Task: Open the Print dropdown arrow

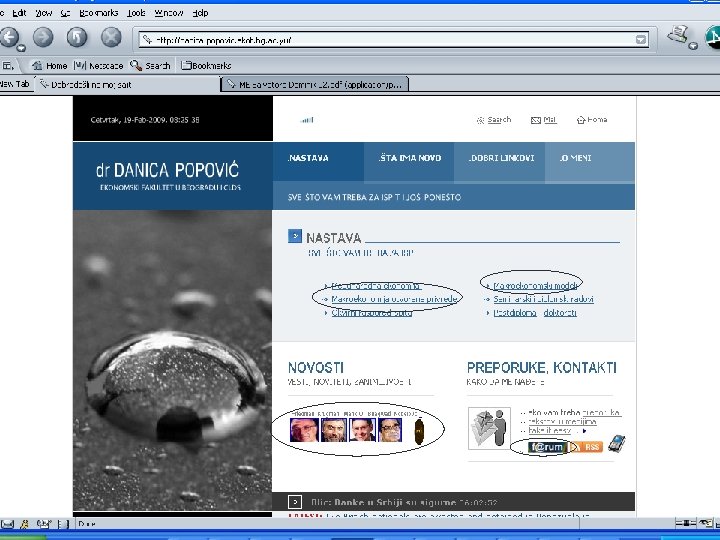Action: 693,45
